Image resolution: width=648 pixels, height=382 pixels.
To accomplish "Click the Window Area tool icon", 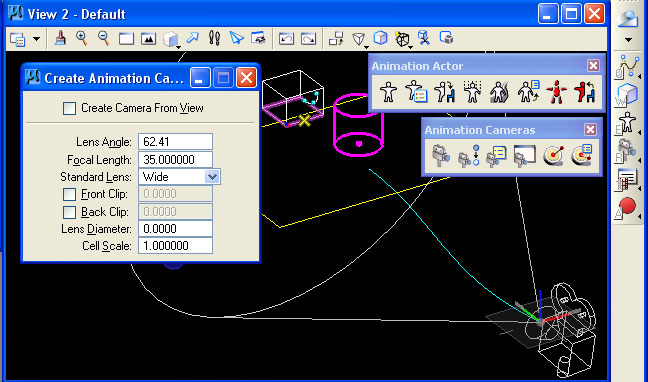I will (x=126, y=39).
